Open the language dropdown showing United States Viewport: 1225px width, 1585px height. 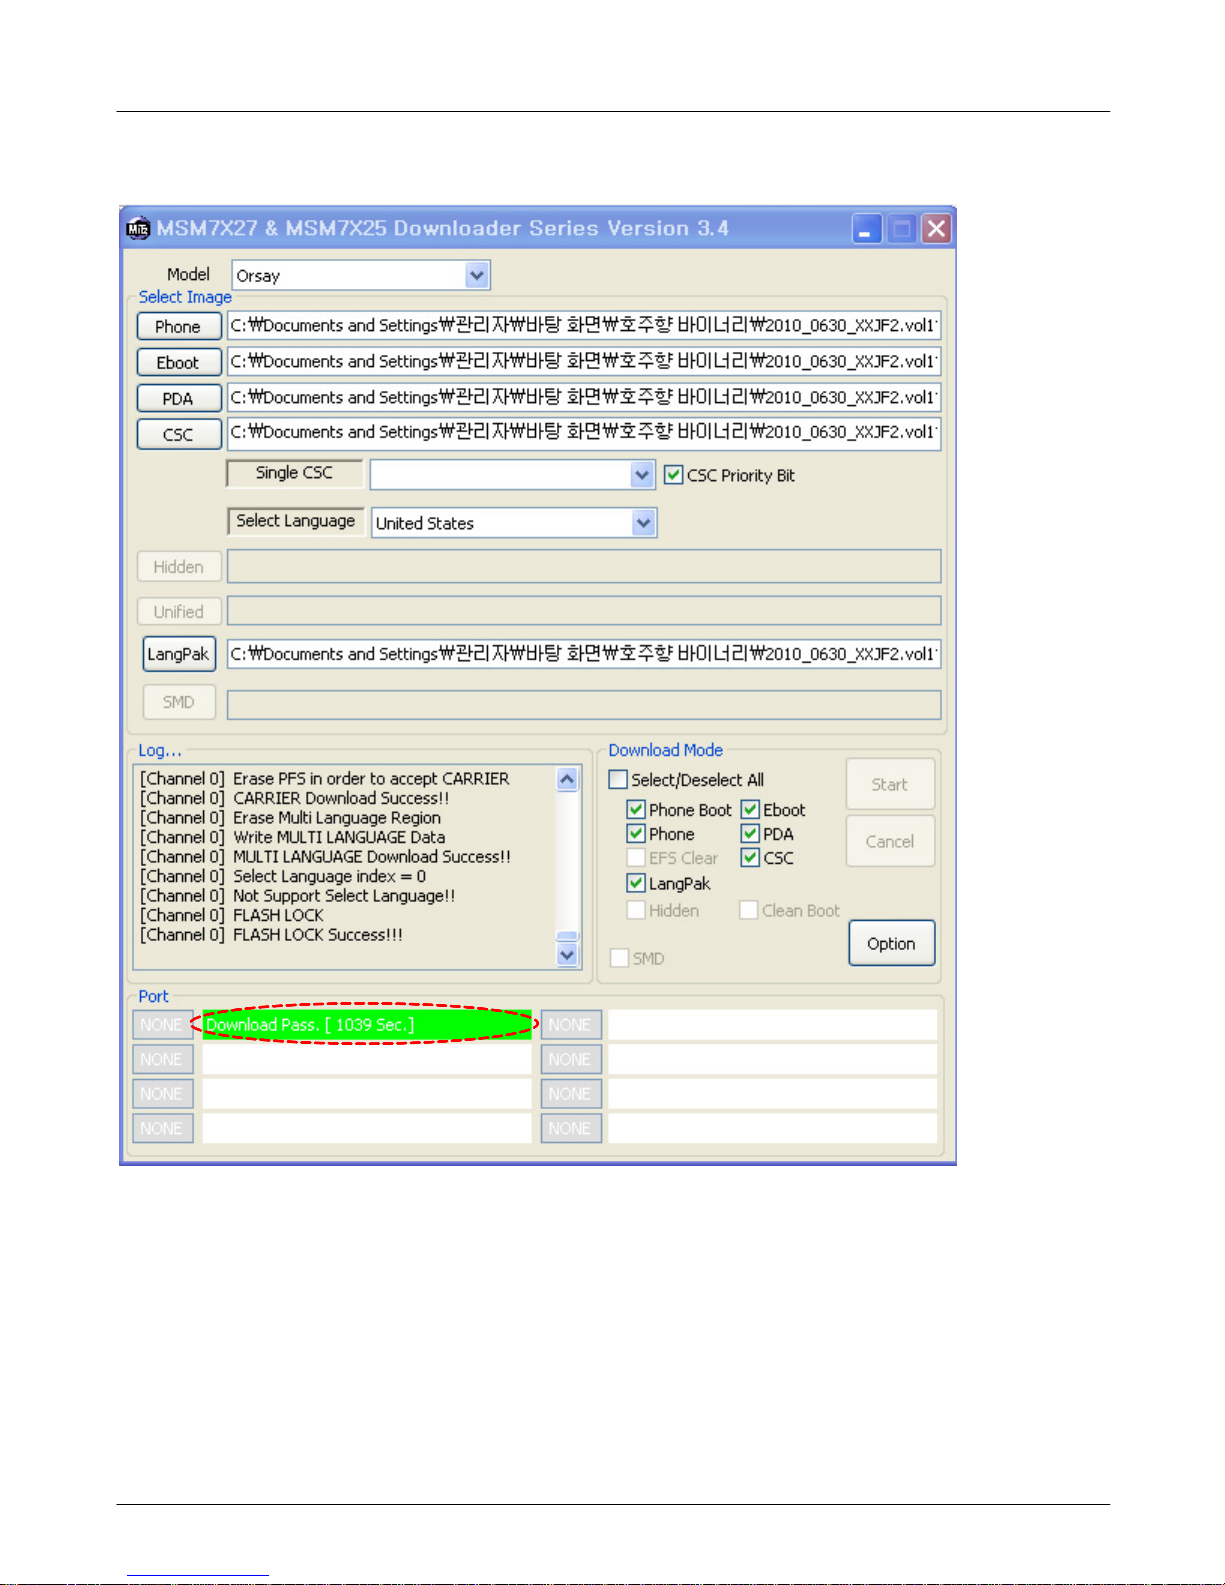(644, 522)
